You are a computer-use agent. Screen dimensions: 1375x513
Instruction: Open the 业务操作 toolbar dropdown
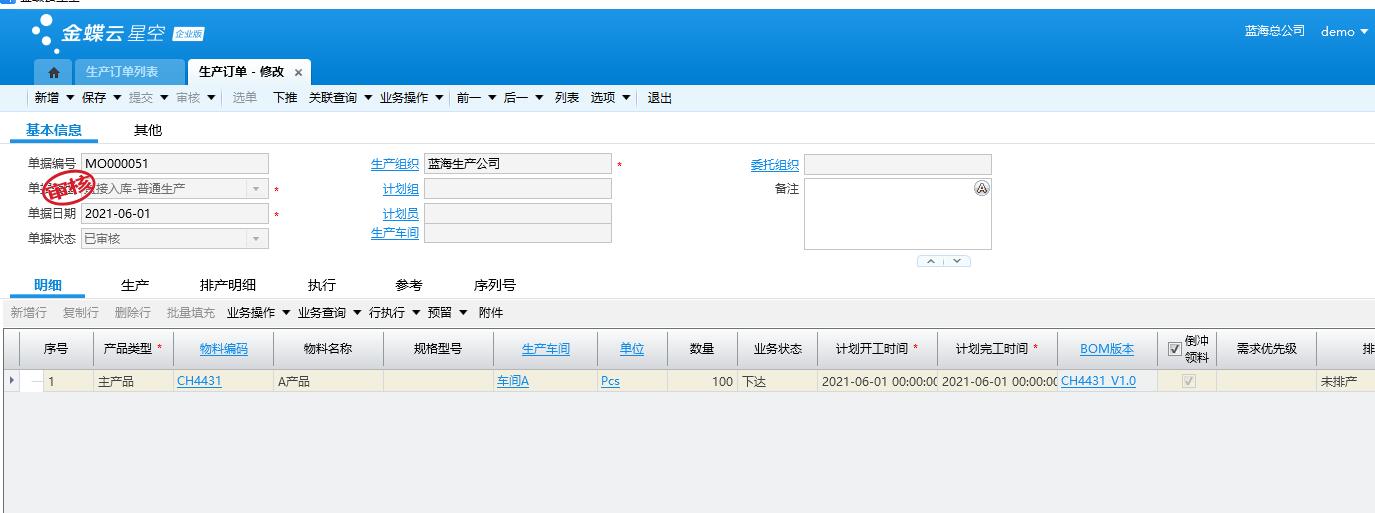411,98
